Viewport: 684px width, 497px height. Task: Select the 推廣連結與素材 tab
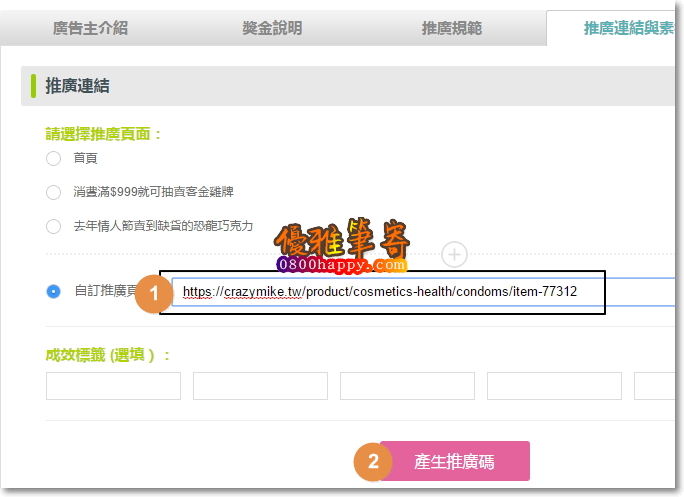[x=611, y=28]
